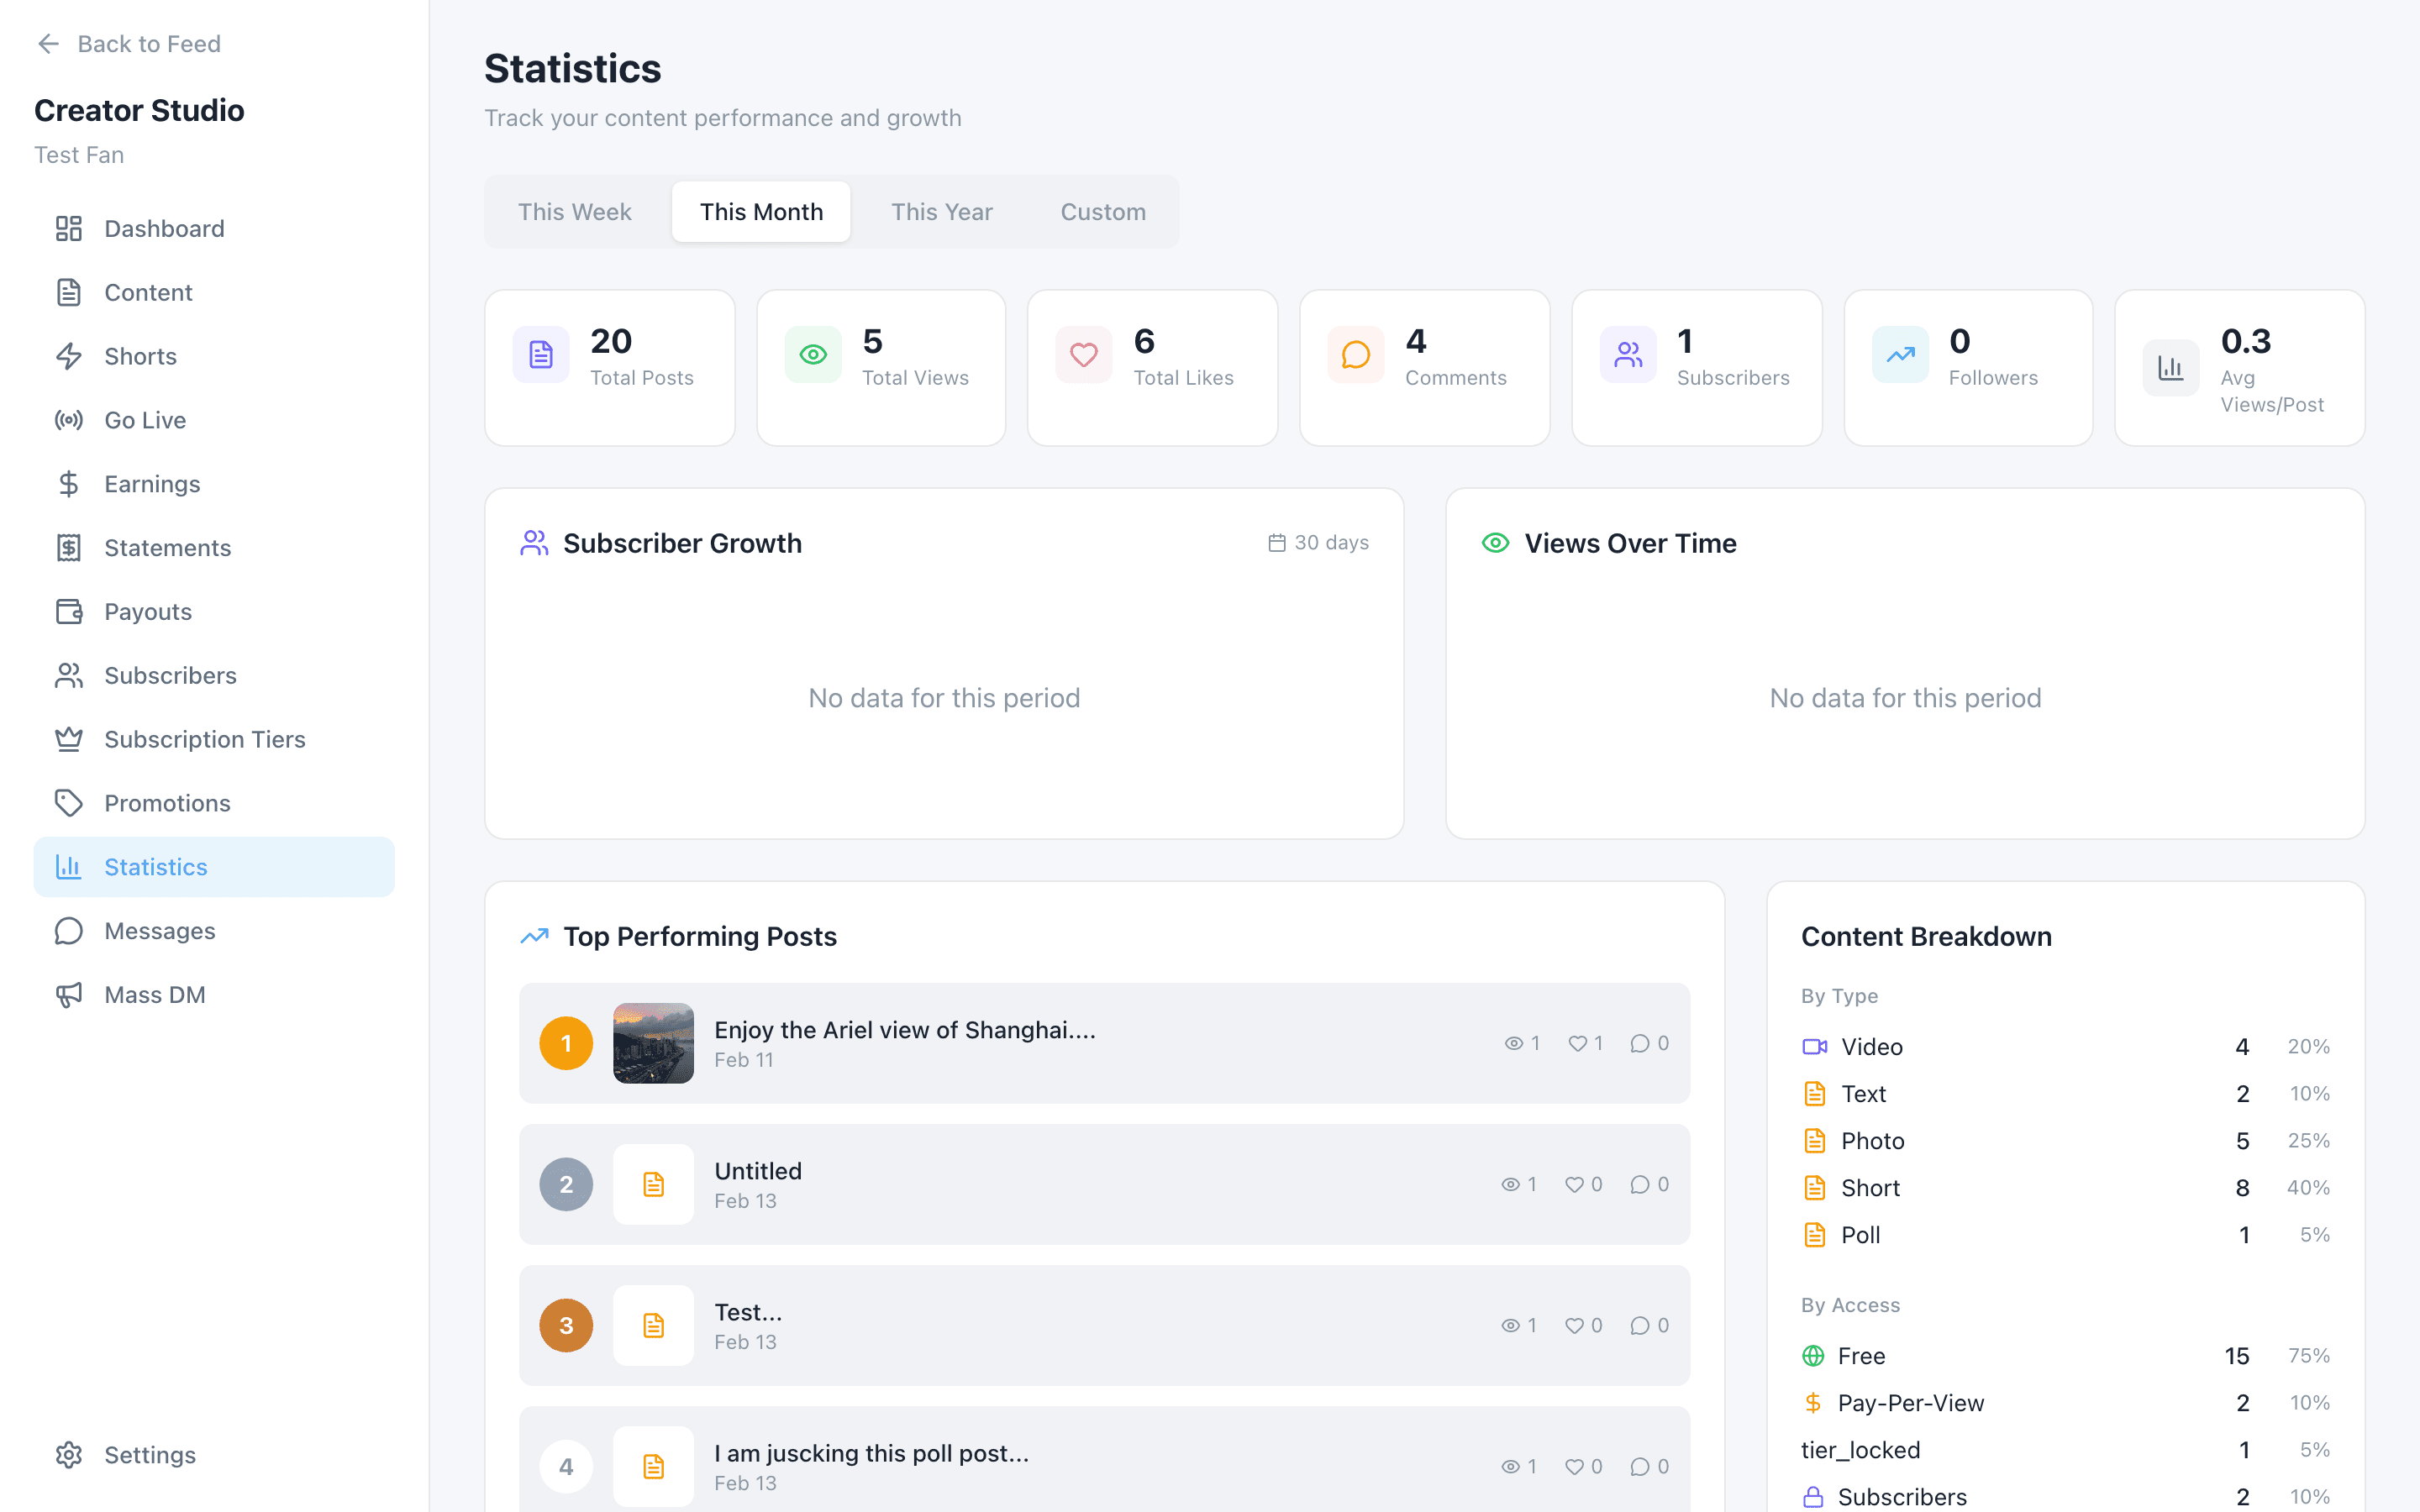Click the Short type row
Screen dimensions: 2420x1512
point(2065,1188)
